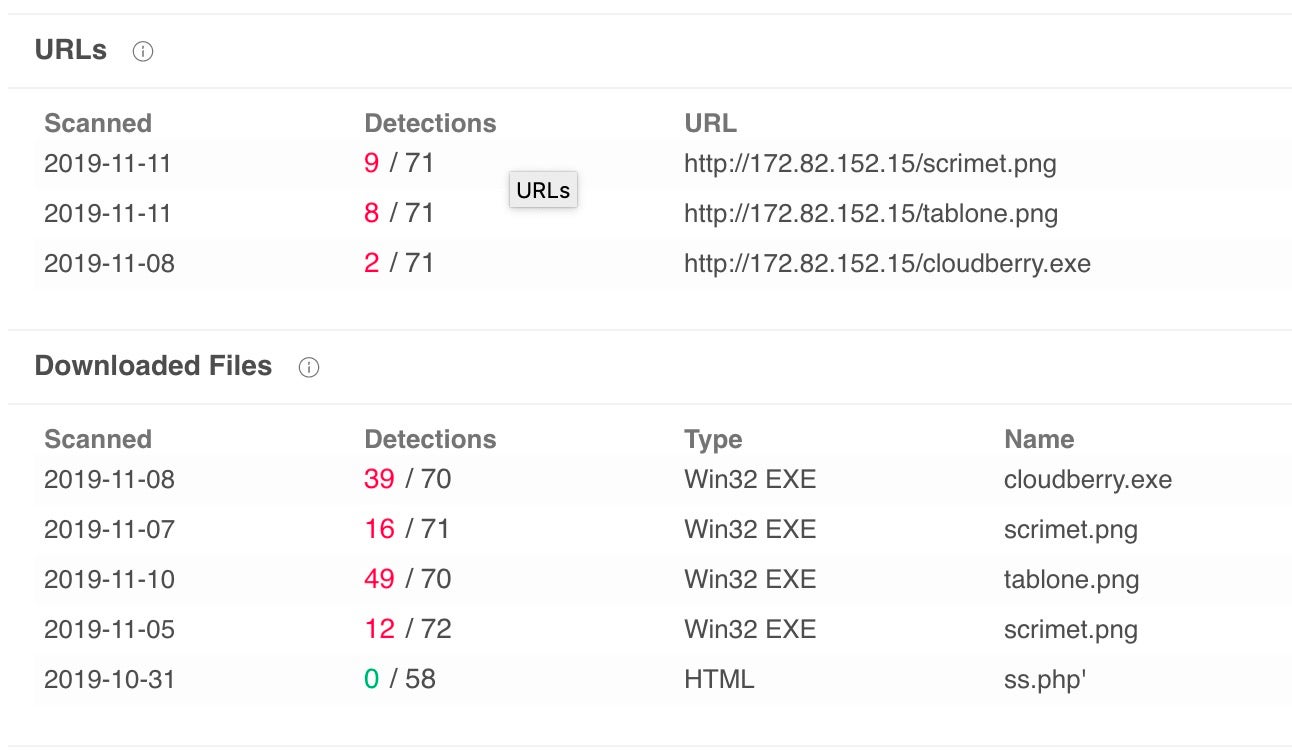Image resolution: width=1292 pixels, height=750 pixels.
Task: Open the tablone.png URL link
Action: pyautogui.click(x=870, y=213)
